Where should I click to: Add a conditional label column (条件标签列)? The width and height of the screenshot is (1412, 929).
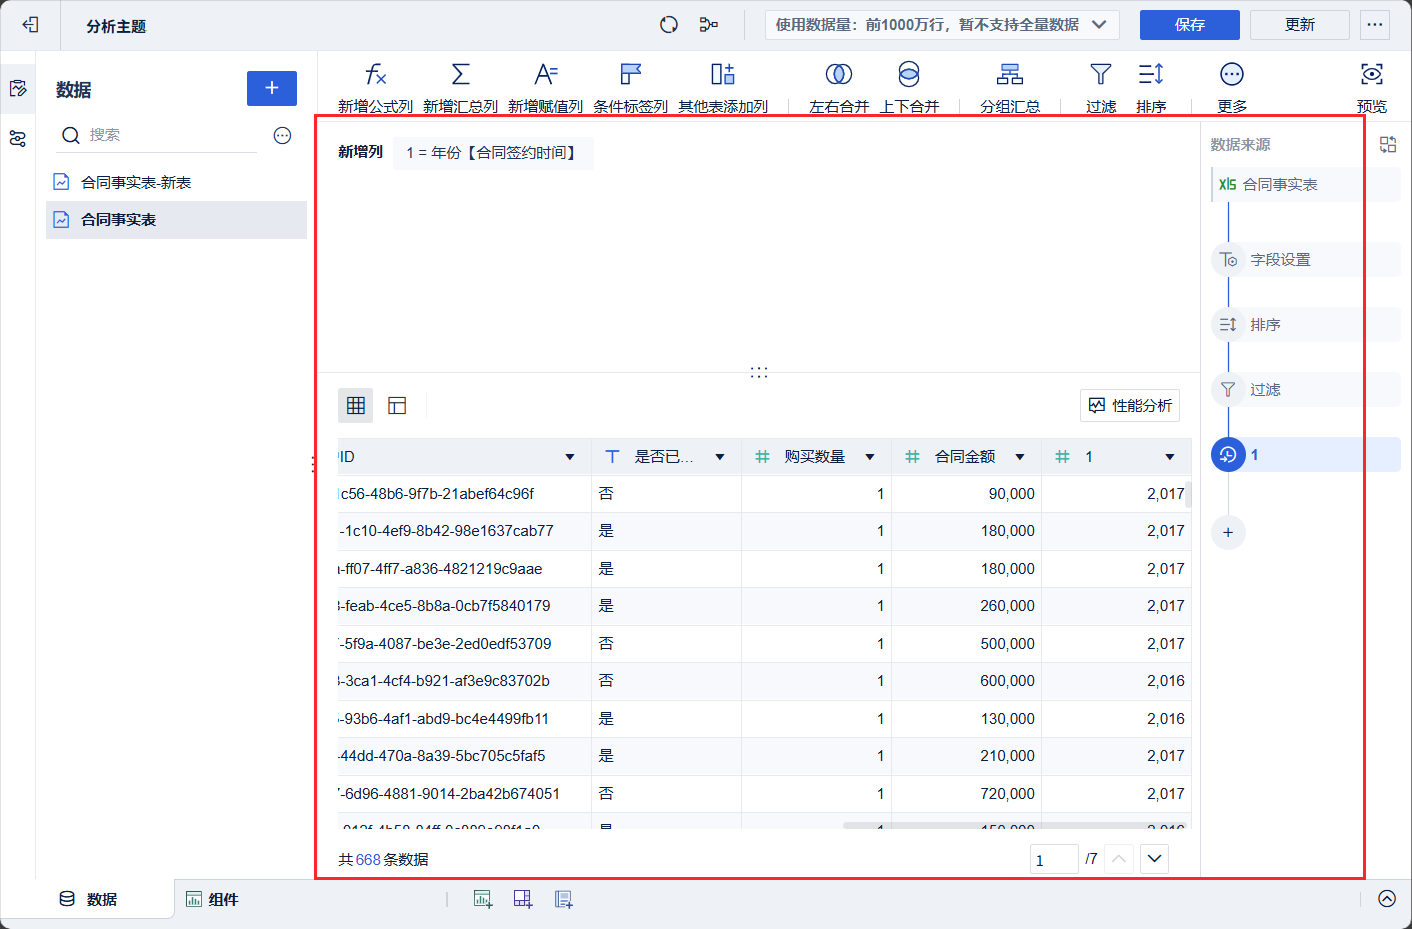coord(630,87)
